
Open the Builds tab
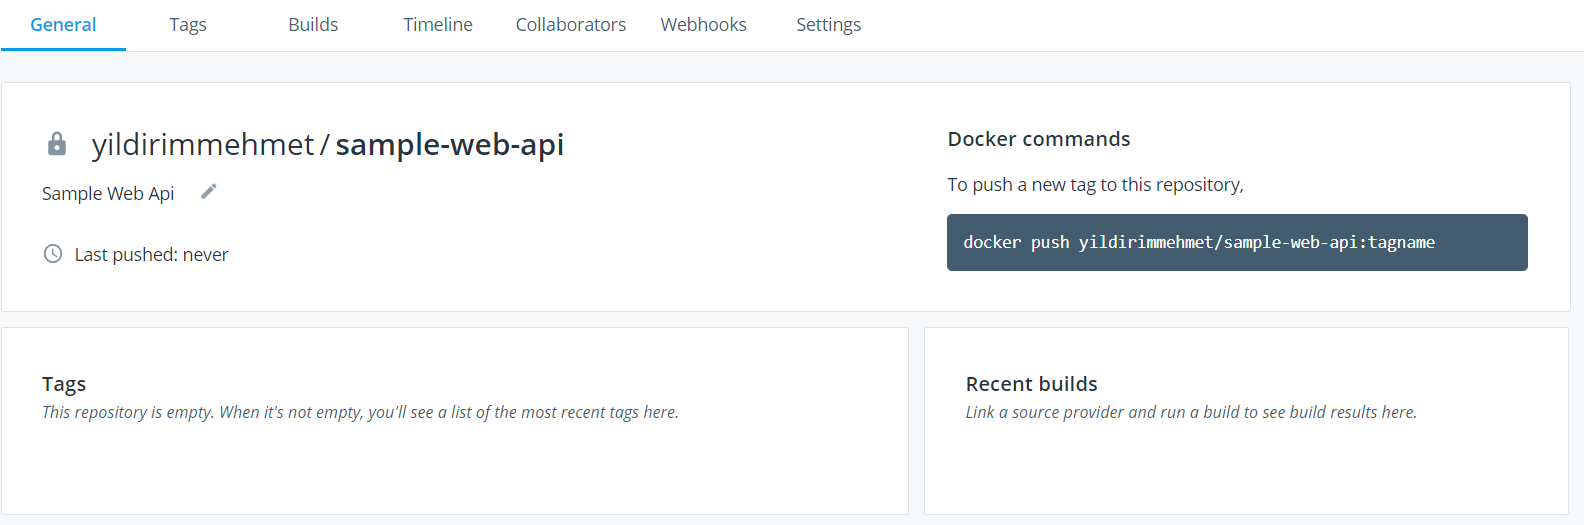[313, 25]
